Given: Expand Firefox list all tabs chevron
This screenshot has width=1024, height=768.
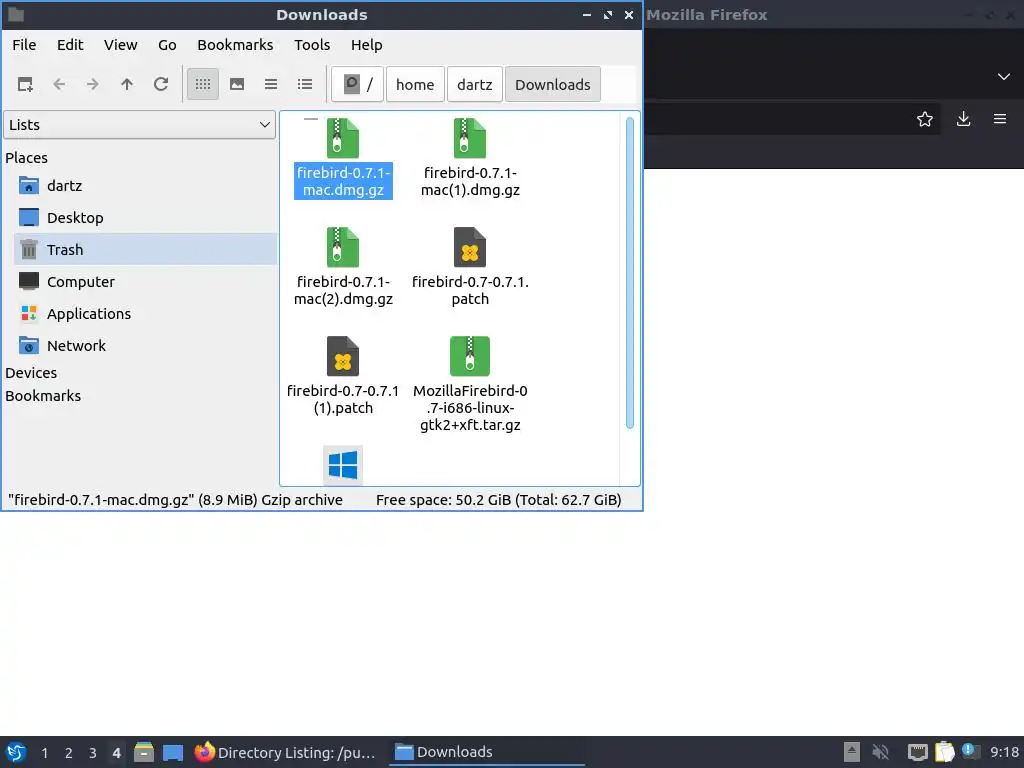Looking at the screenshot, I should [x=1004, y=77].
